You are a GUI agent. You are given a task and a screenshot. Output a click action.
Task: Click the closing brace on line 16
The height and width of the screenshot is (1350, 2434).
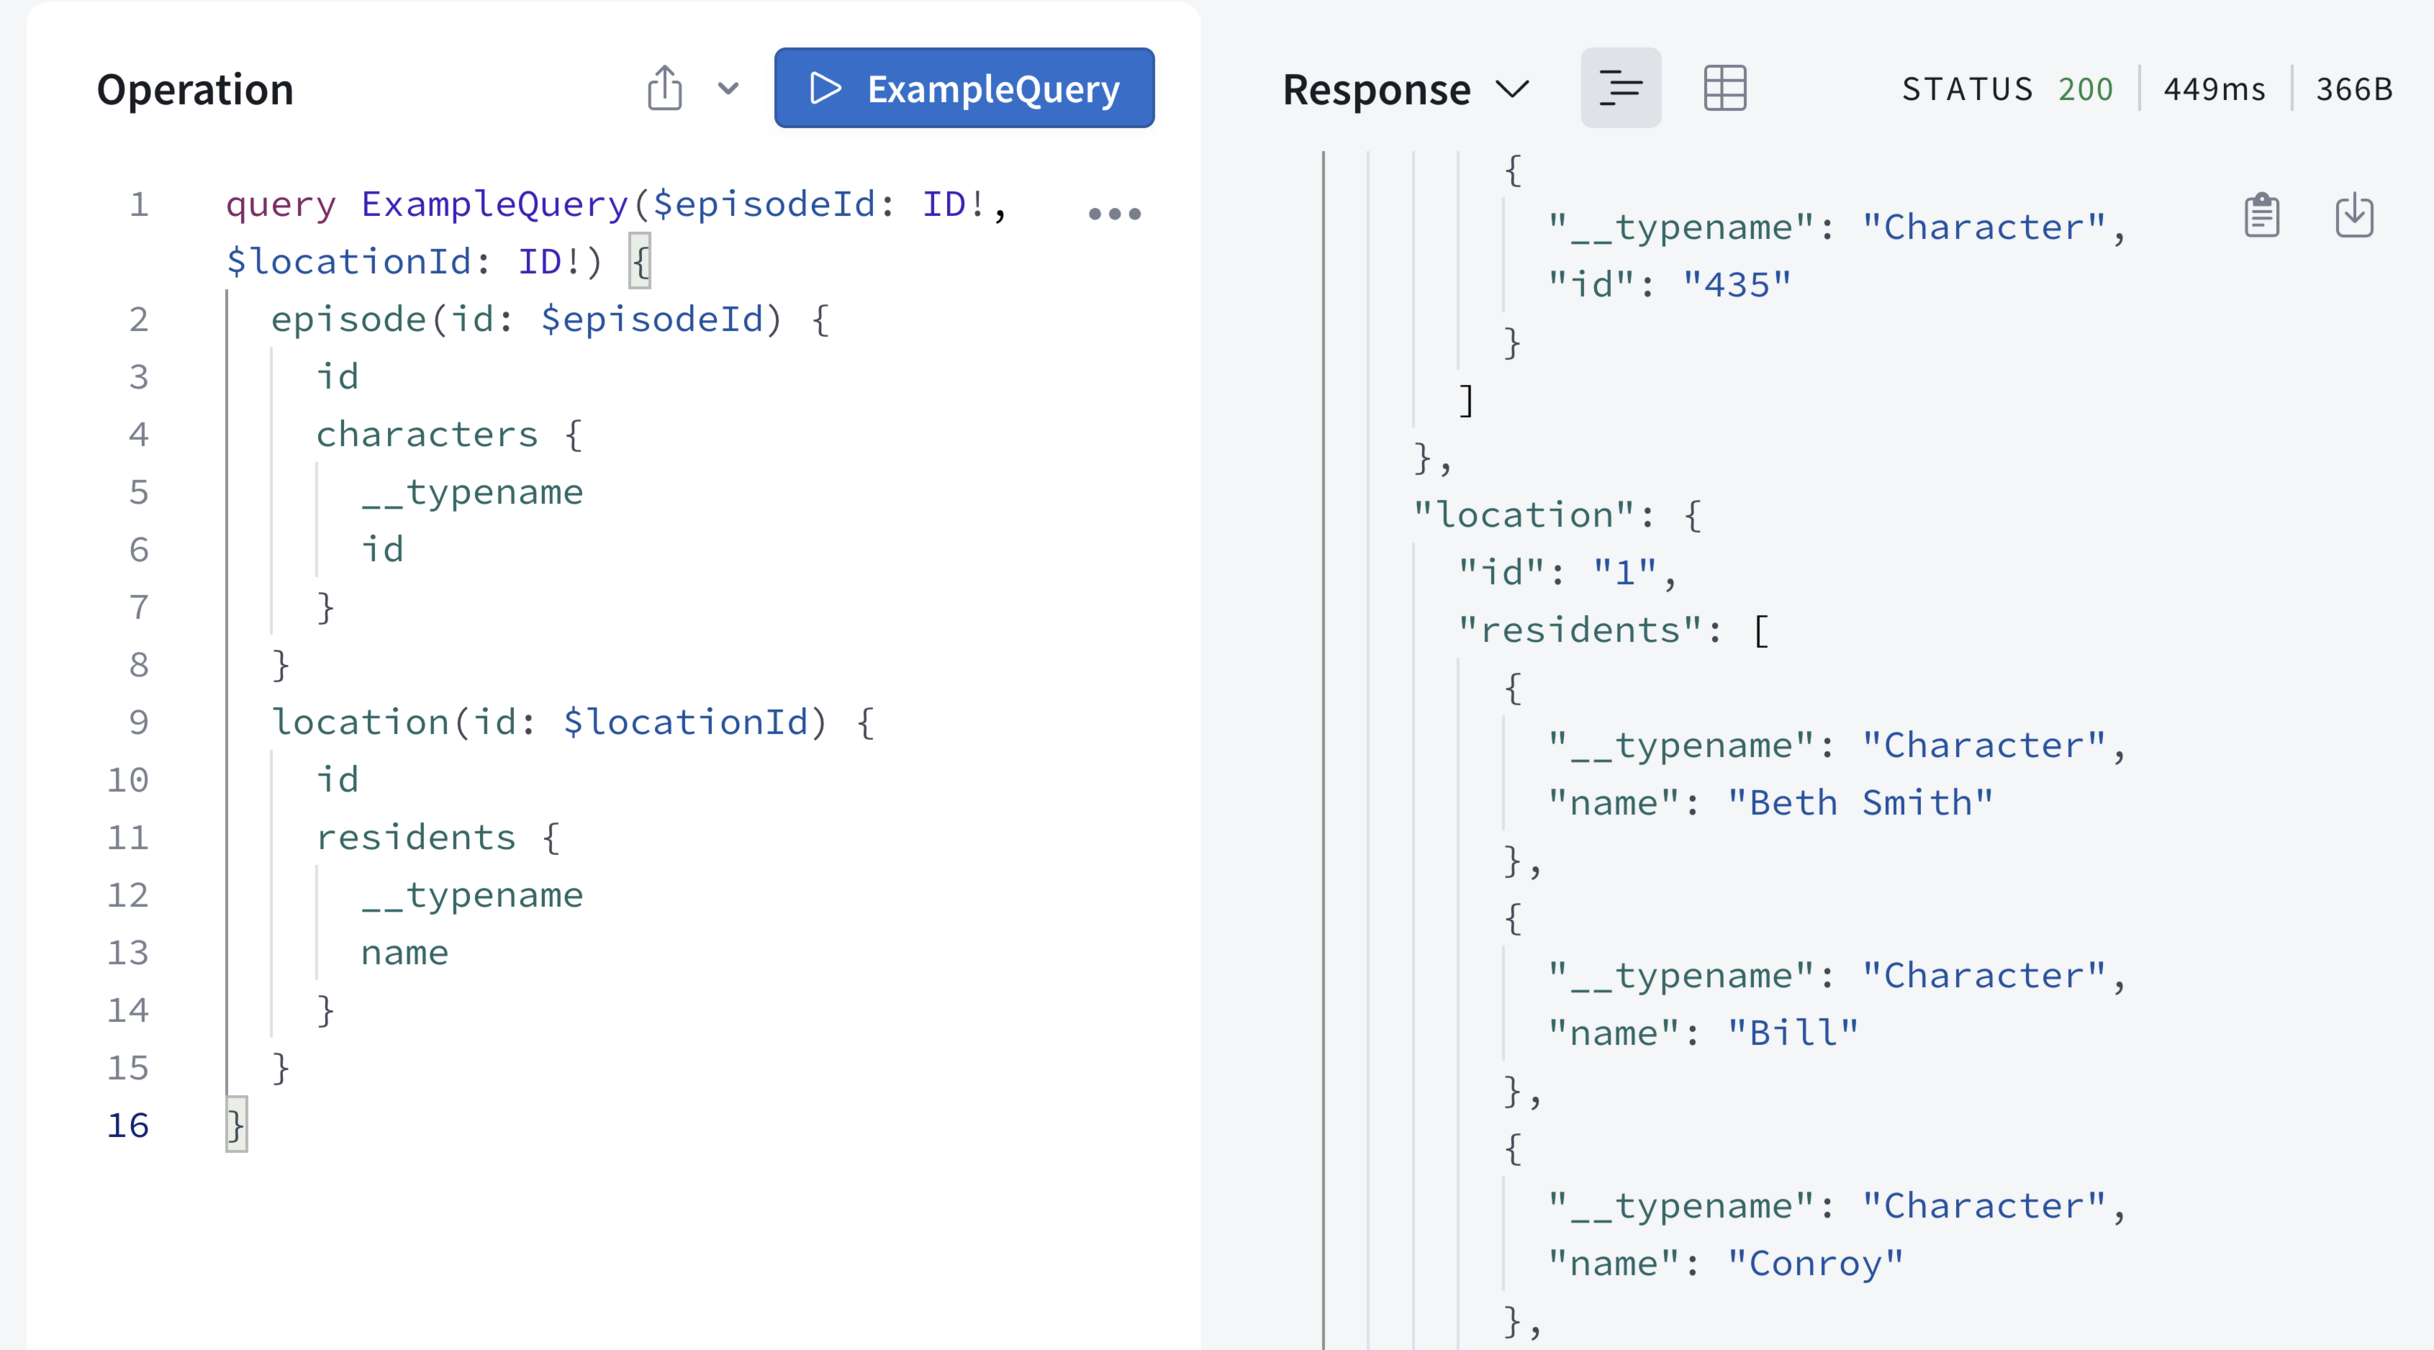236,1125
